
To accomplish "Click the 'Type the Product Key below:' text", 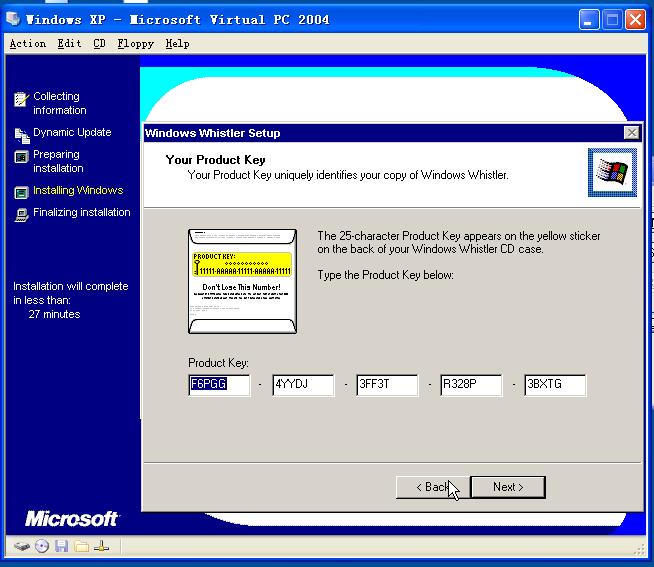I will click(385, 275).
